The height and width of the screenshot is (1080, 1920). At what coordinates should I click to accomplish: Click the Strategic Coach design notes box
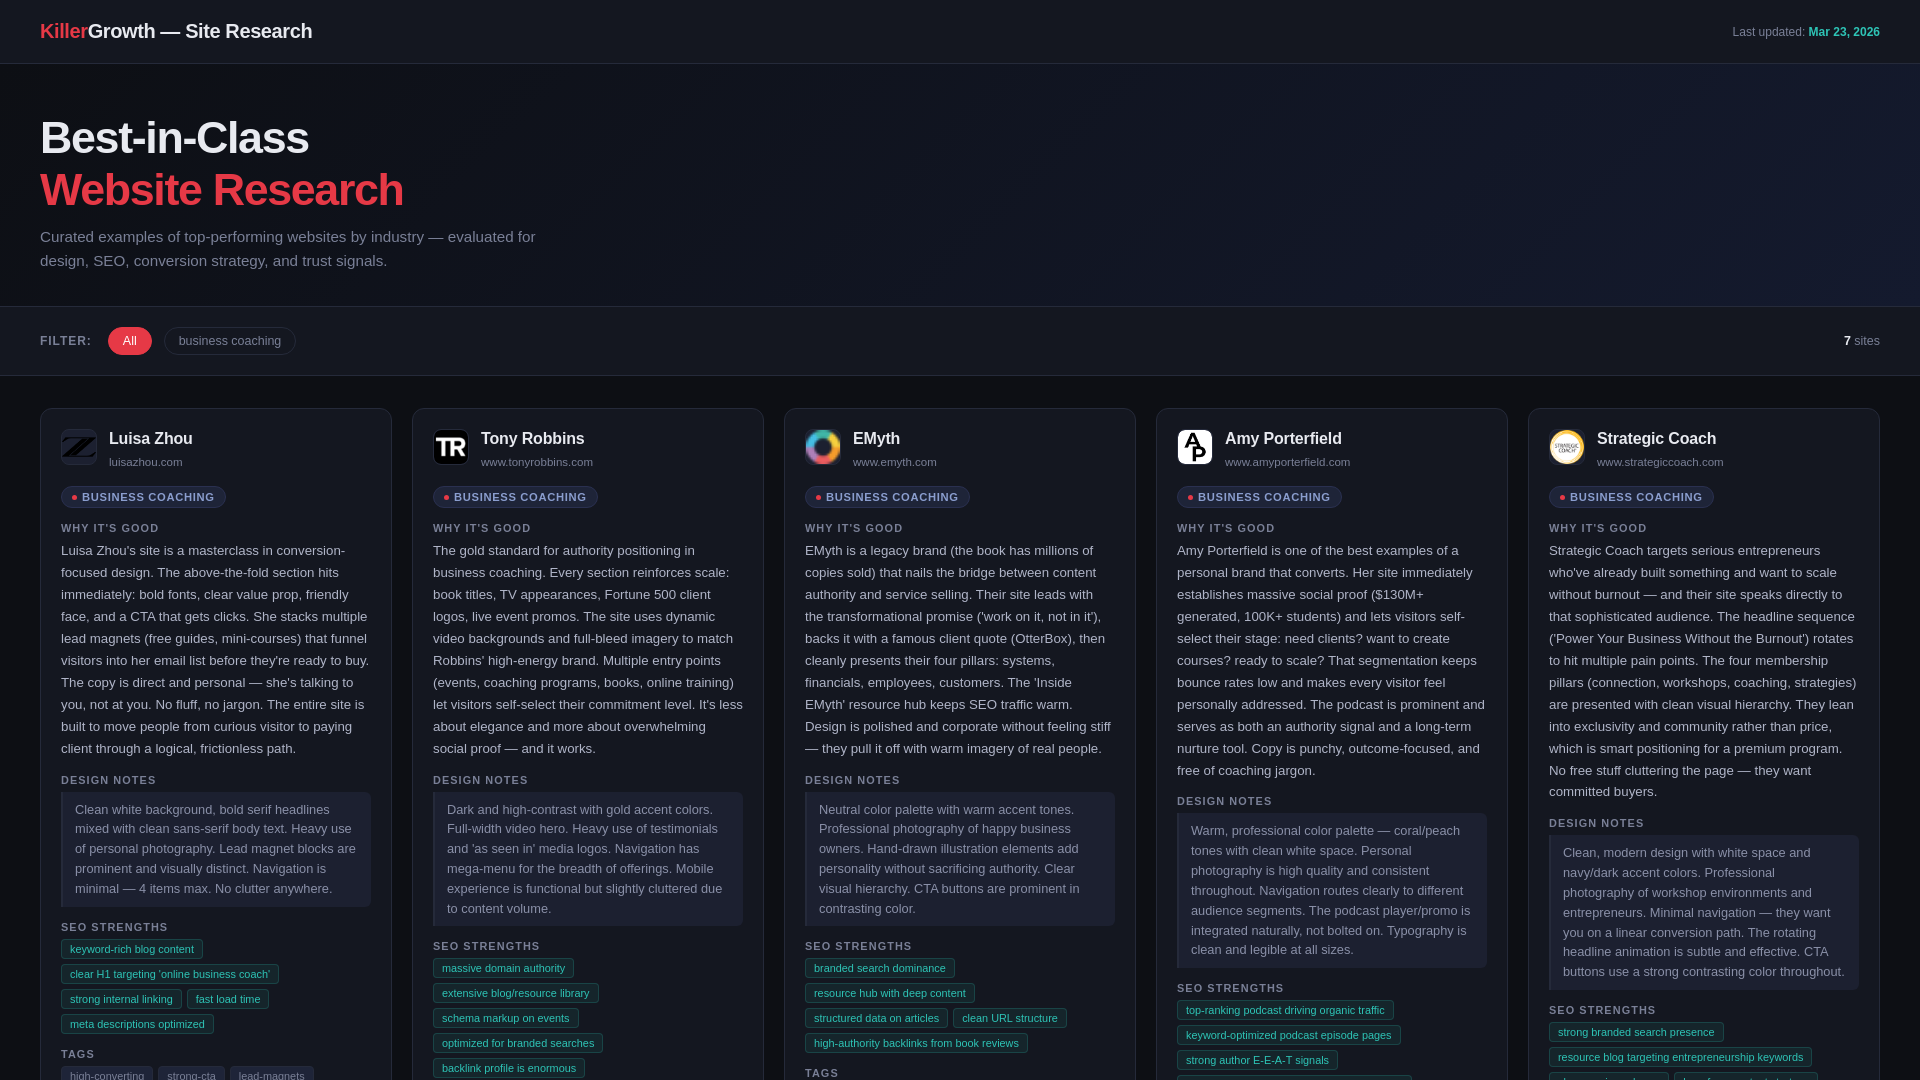[1704, 912]
